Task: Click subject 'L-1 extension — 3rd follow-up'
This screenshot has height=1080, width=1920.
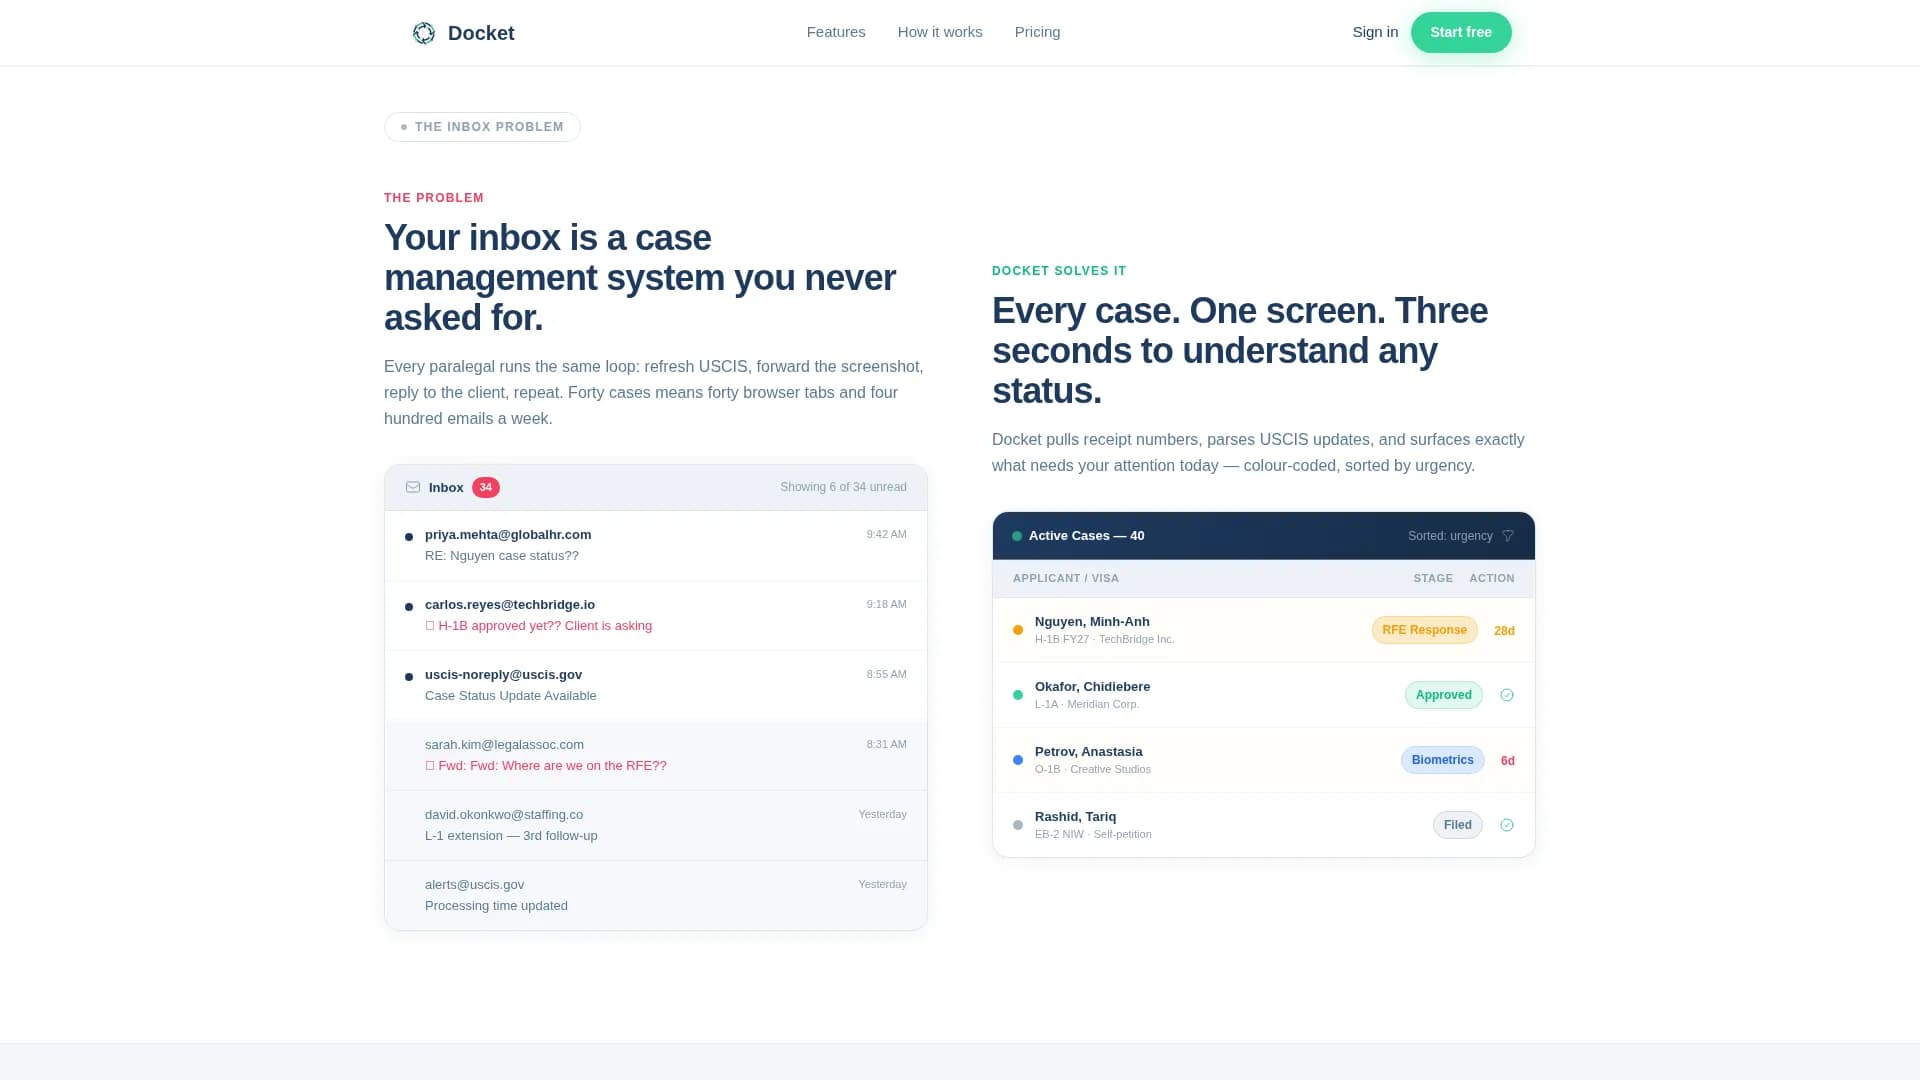Action: [x=511, y=836]
